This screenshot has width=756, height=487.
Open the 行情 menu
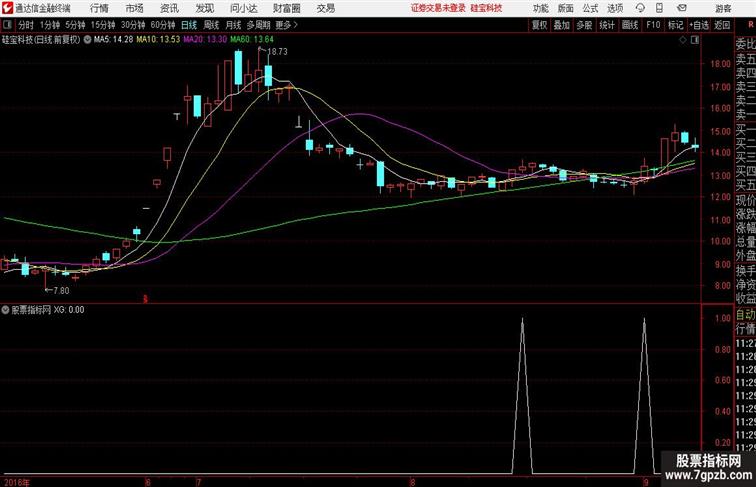click(x=99, y=8)
